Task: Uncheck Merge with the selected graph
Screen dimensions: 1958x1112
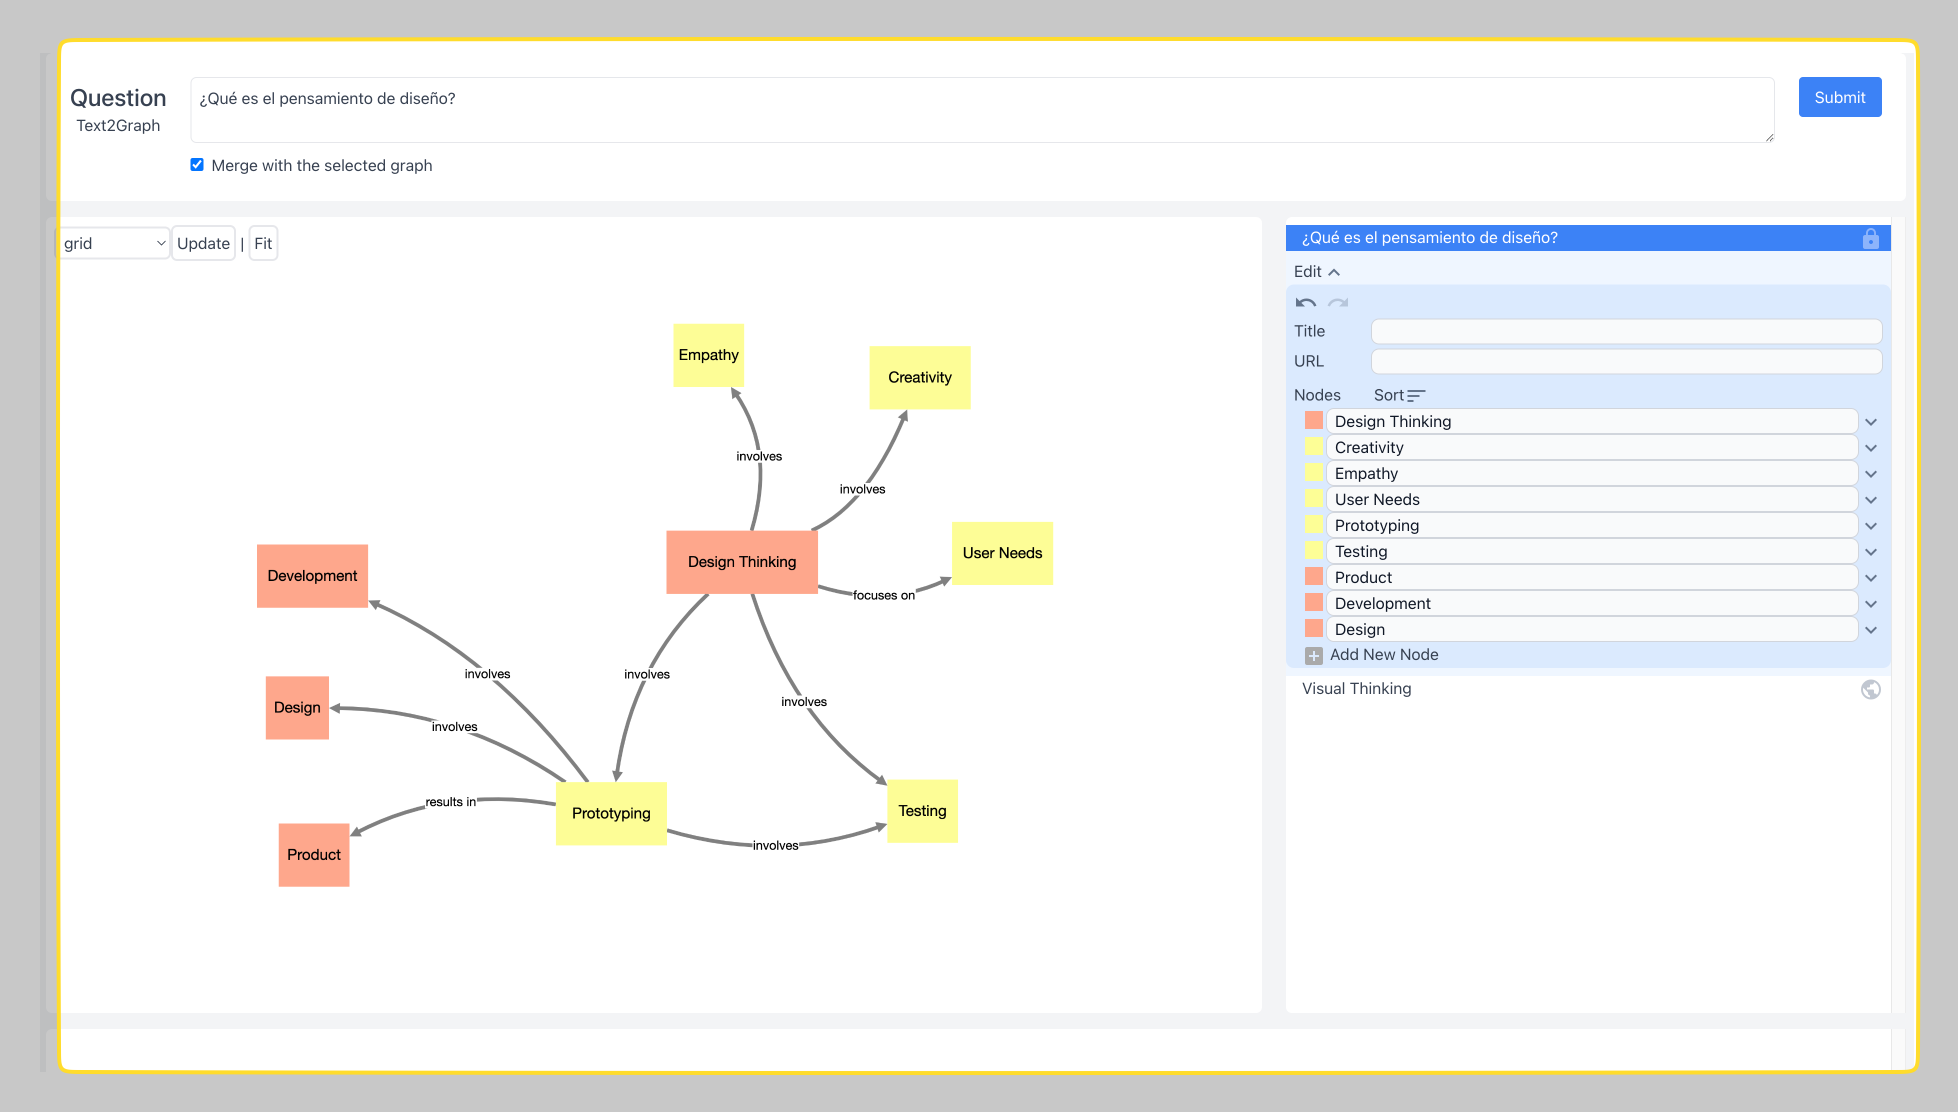Action: click(197, 165)
